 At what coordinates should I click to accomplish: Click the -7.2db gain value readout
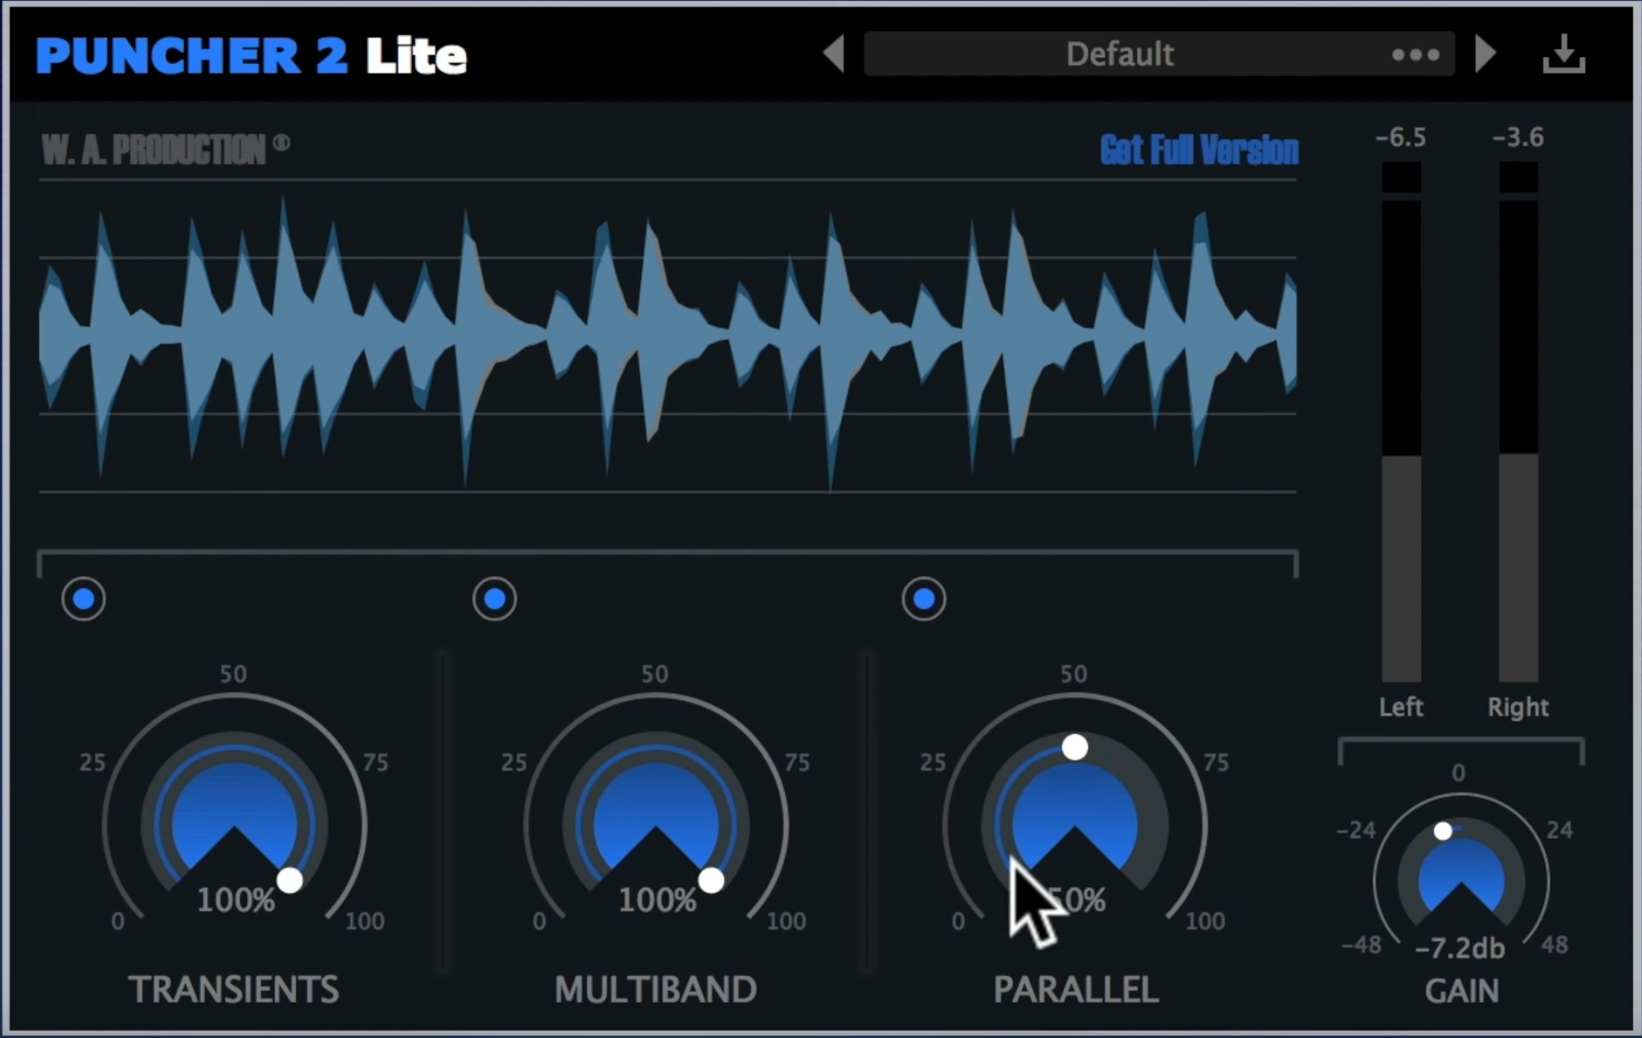pos(1460,948)
